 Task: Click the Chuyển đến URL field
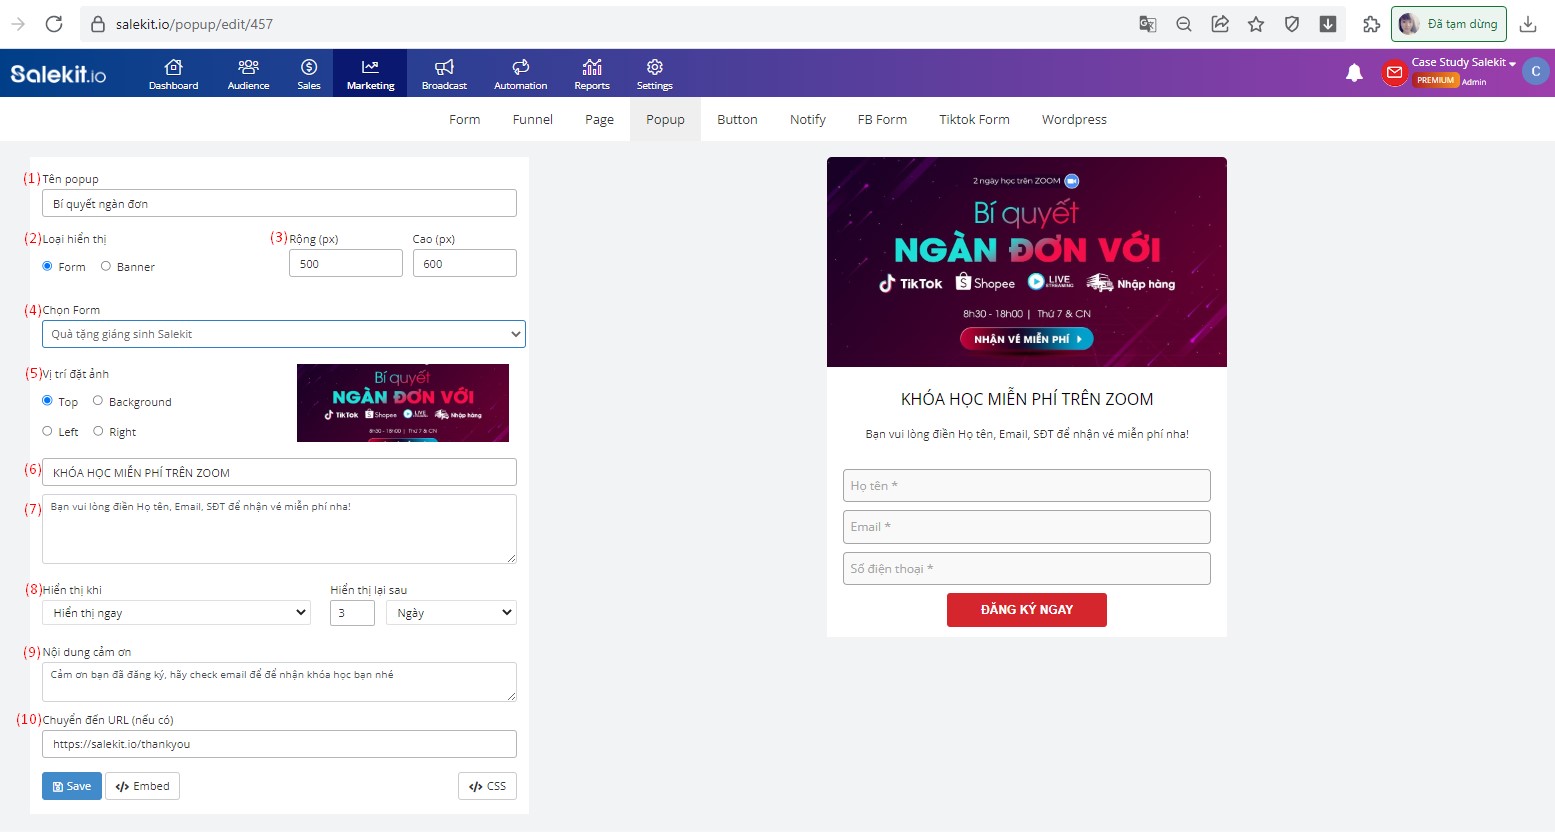(x=279, y=744)
